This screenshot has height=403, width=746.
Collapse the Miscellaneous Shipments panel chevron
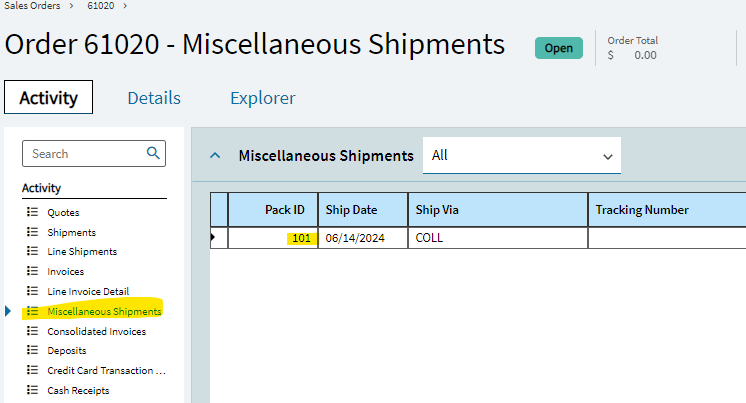[215, 156]
